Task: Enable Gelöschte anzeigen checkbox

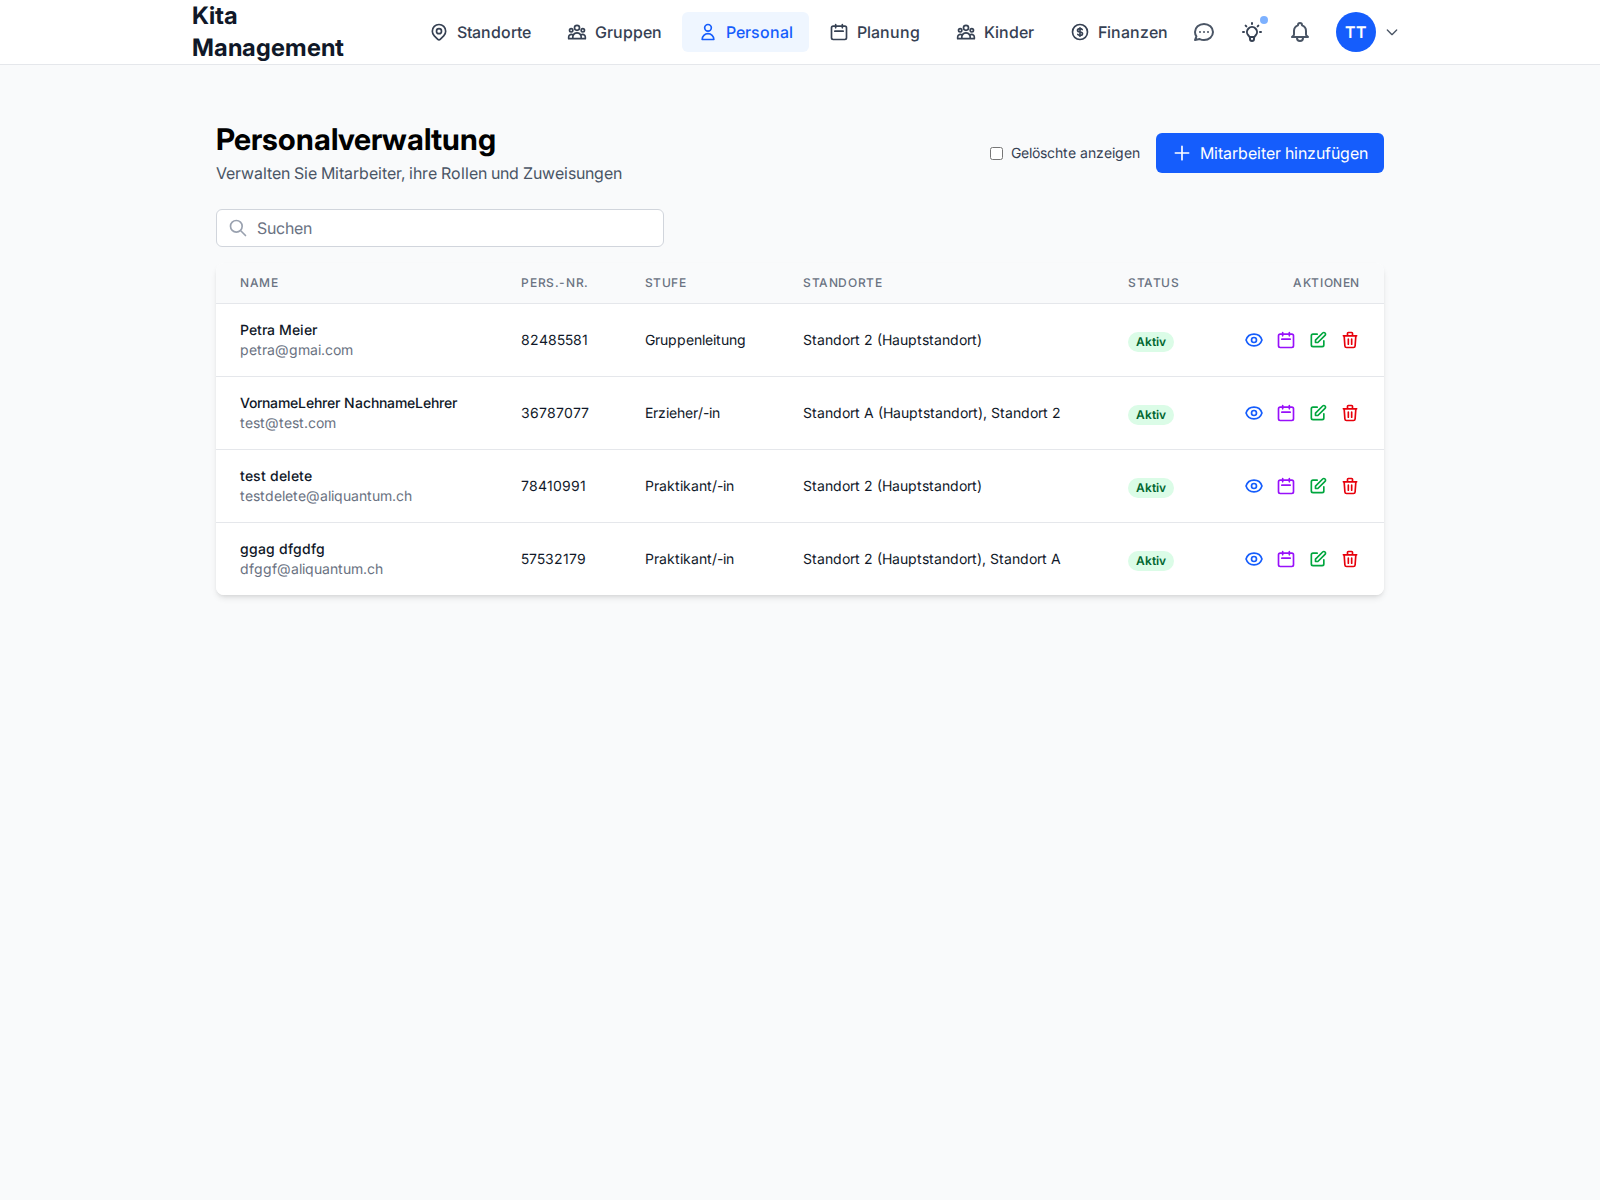Action: [996, 153]
